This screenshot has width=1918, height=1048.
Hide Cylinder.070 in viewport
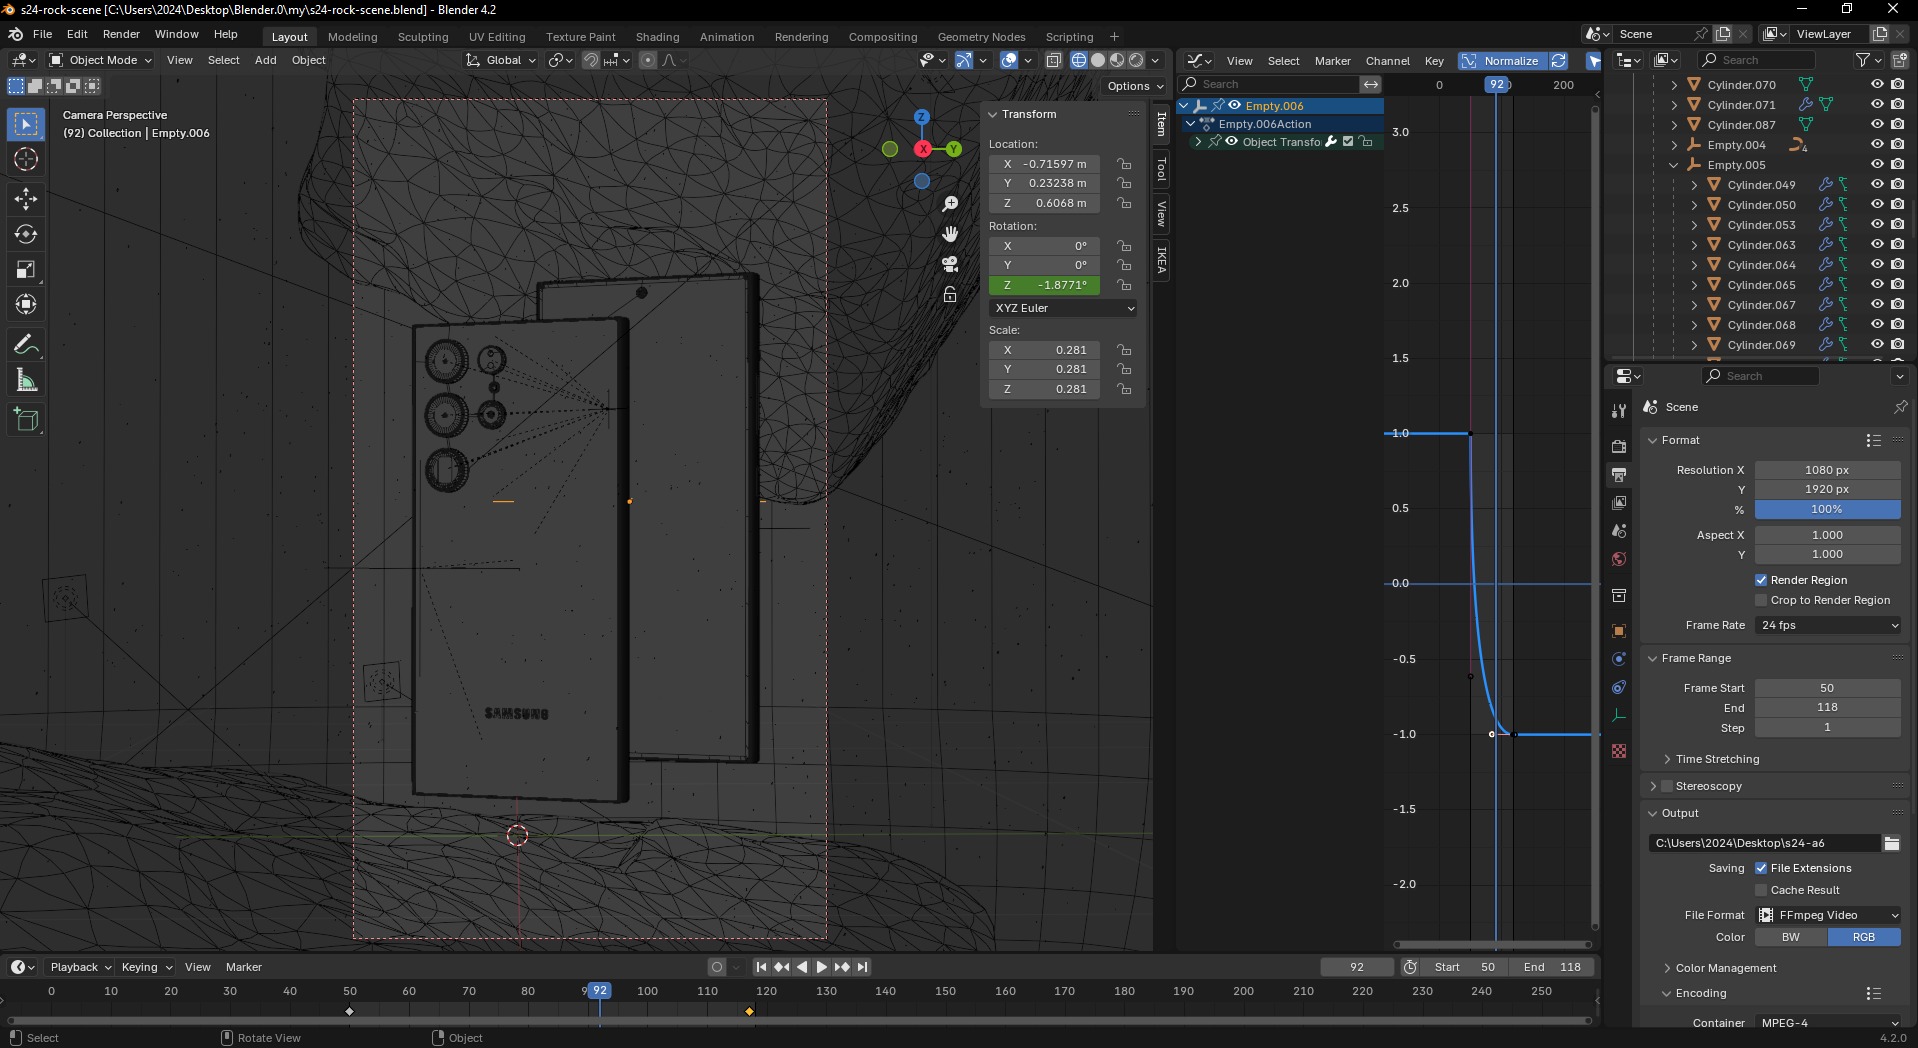click(1877, 85)
